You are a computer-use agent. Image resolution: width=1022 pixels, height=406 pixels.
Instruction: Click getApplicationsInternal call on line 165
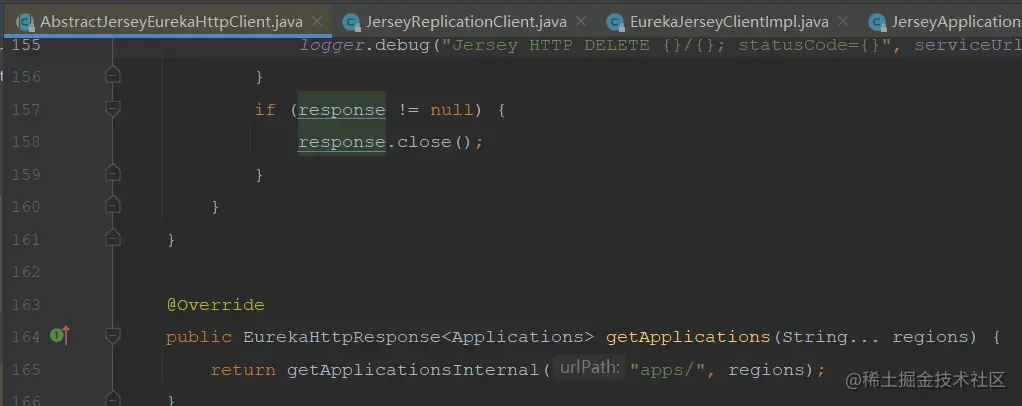click(414, 370)
